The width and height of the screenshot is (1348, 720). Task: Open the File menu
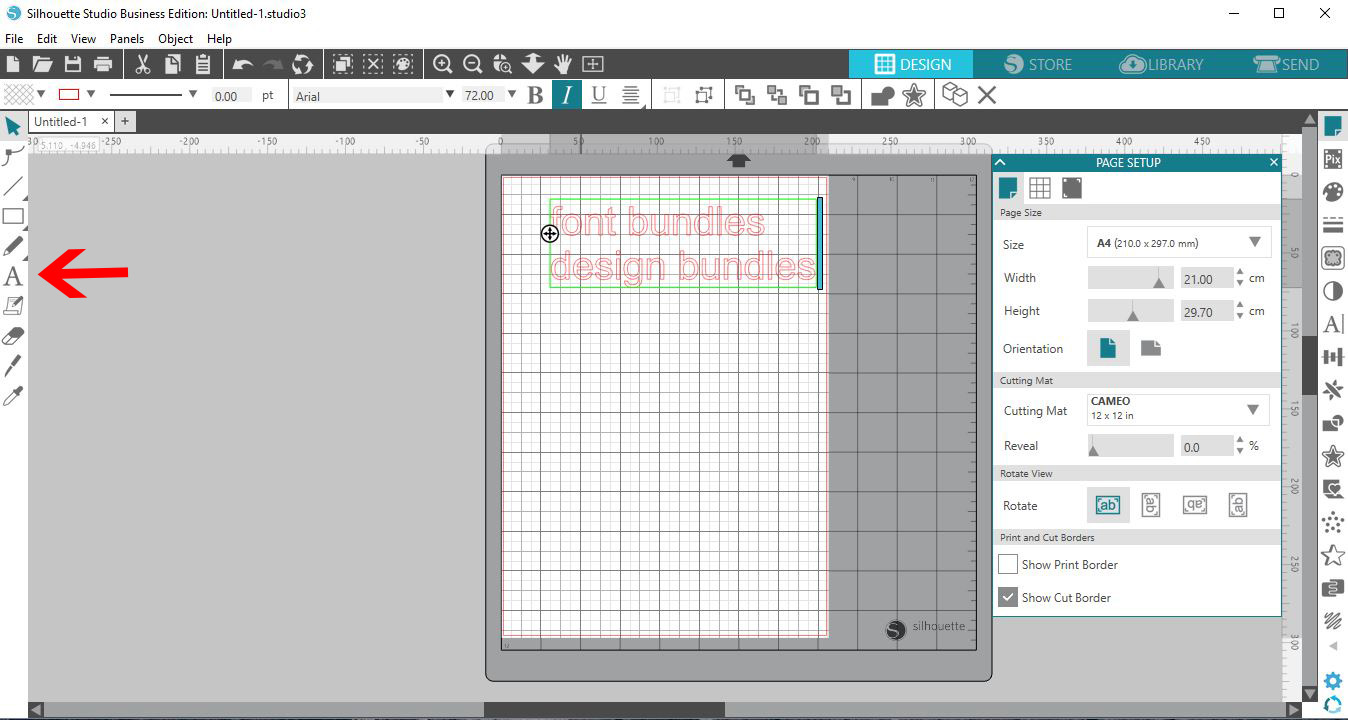(x=14, y=39)
